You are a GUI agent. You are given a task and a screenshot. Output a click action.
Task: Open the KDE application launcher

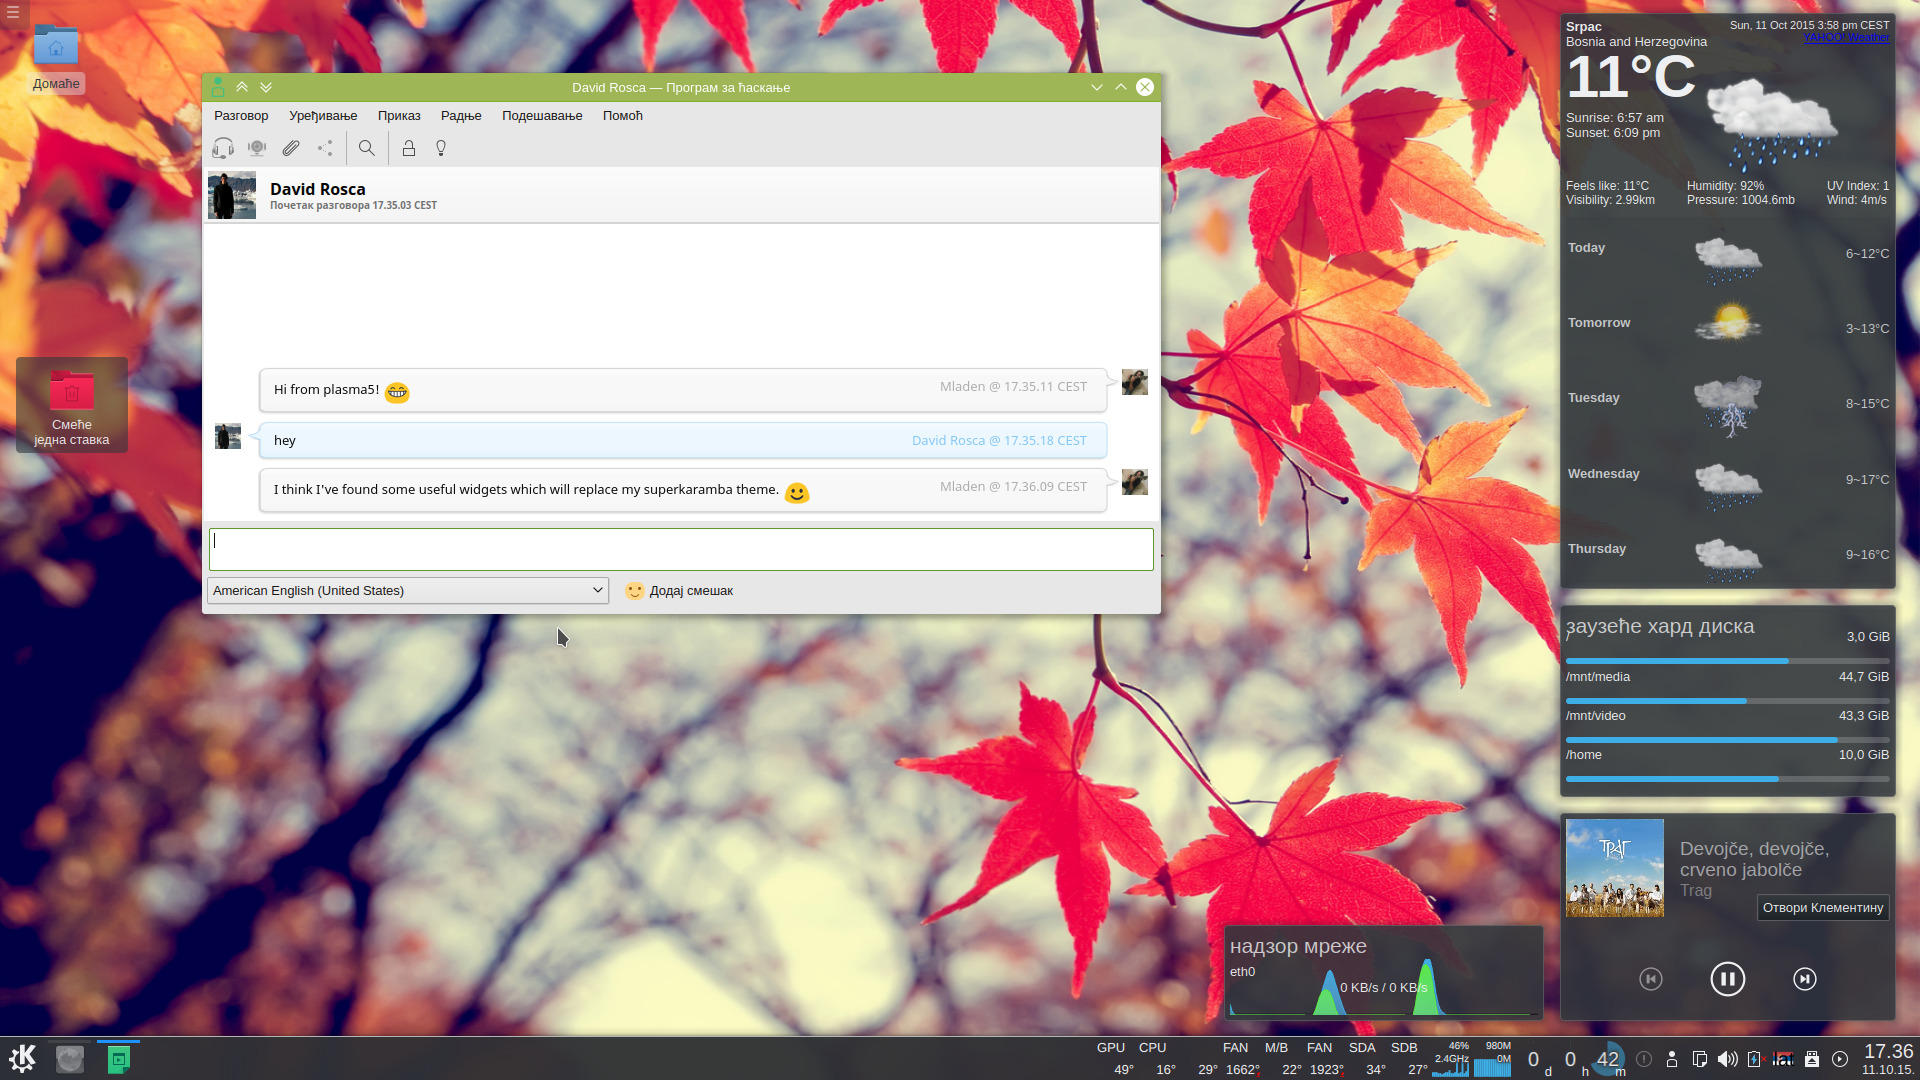click(x=22, y=1058)
